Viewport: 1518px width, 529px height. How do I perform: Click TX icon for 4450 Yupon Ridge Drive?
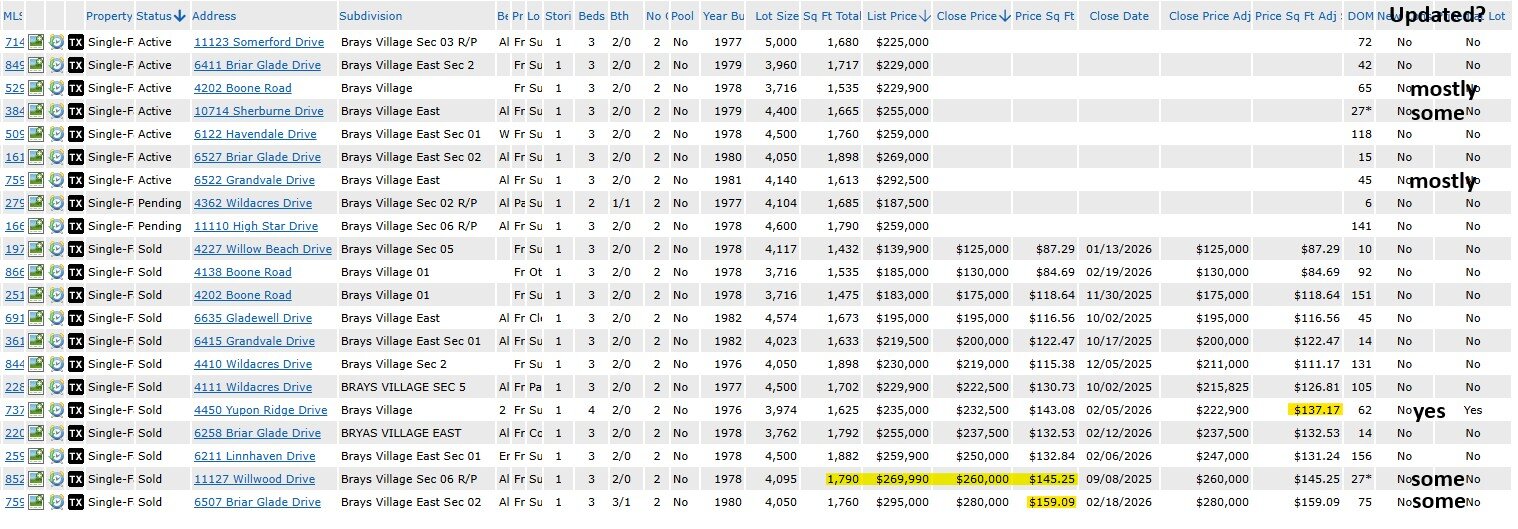point(75,410)
